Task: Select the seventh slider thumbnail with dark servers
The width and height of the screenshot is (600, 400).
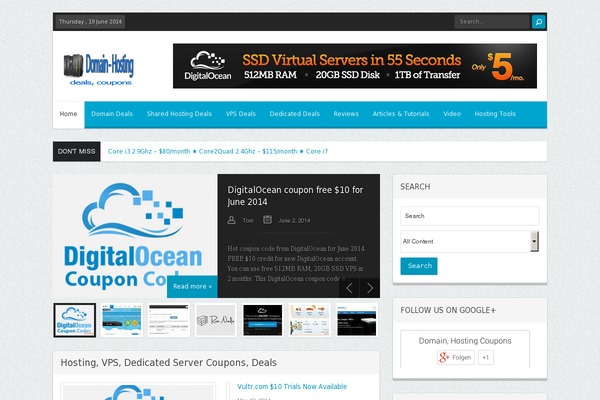Action: click(357, 320)
